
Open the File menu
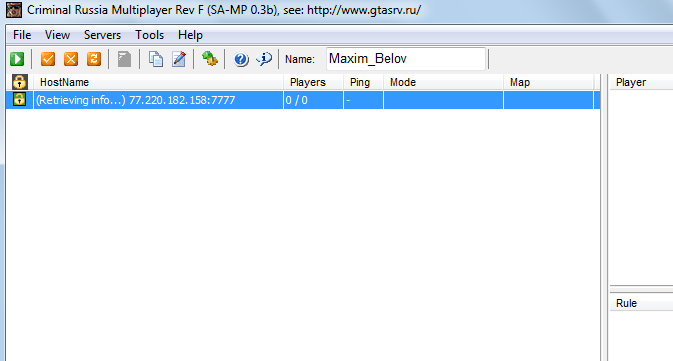[22, 35]
